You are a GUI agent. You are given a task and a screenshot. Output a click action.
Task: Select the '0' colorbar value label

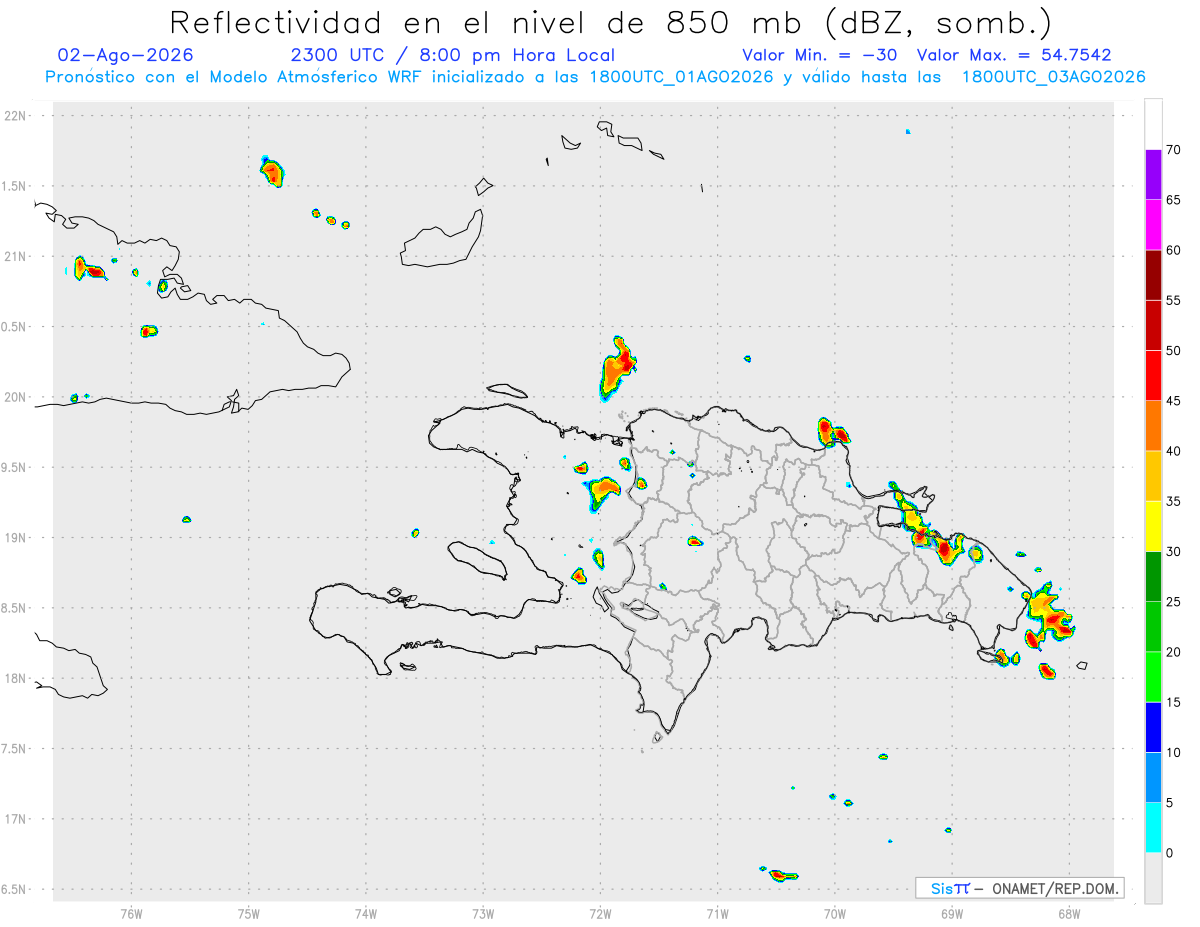1170,853
